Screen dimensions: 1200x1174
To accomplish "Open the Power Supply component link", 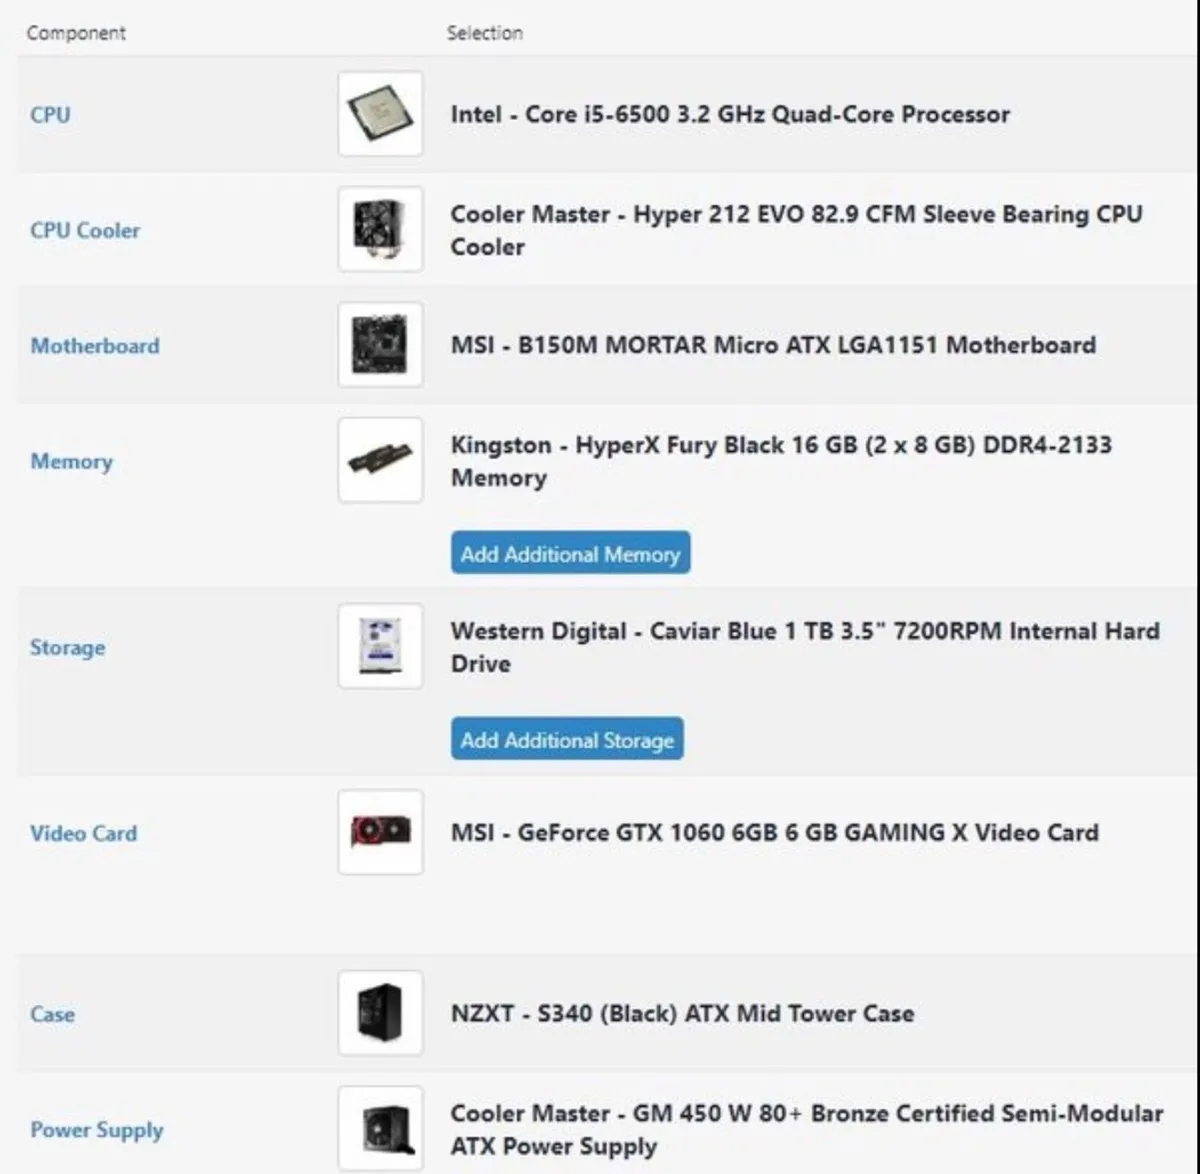I will click(x=96, y=1130).
